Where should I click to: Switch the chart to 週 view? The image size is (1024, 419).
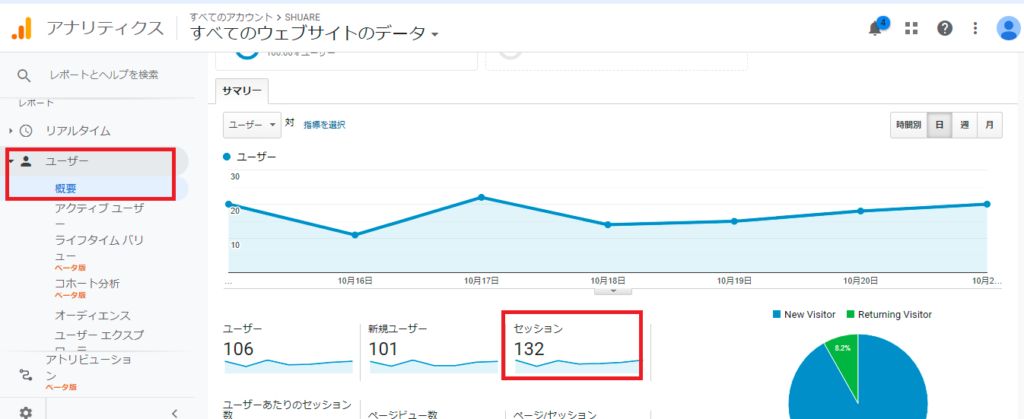pos(964,125)
